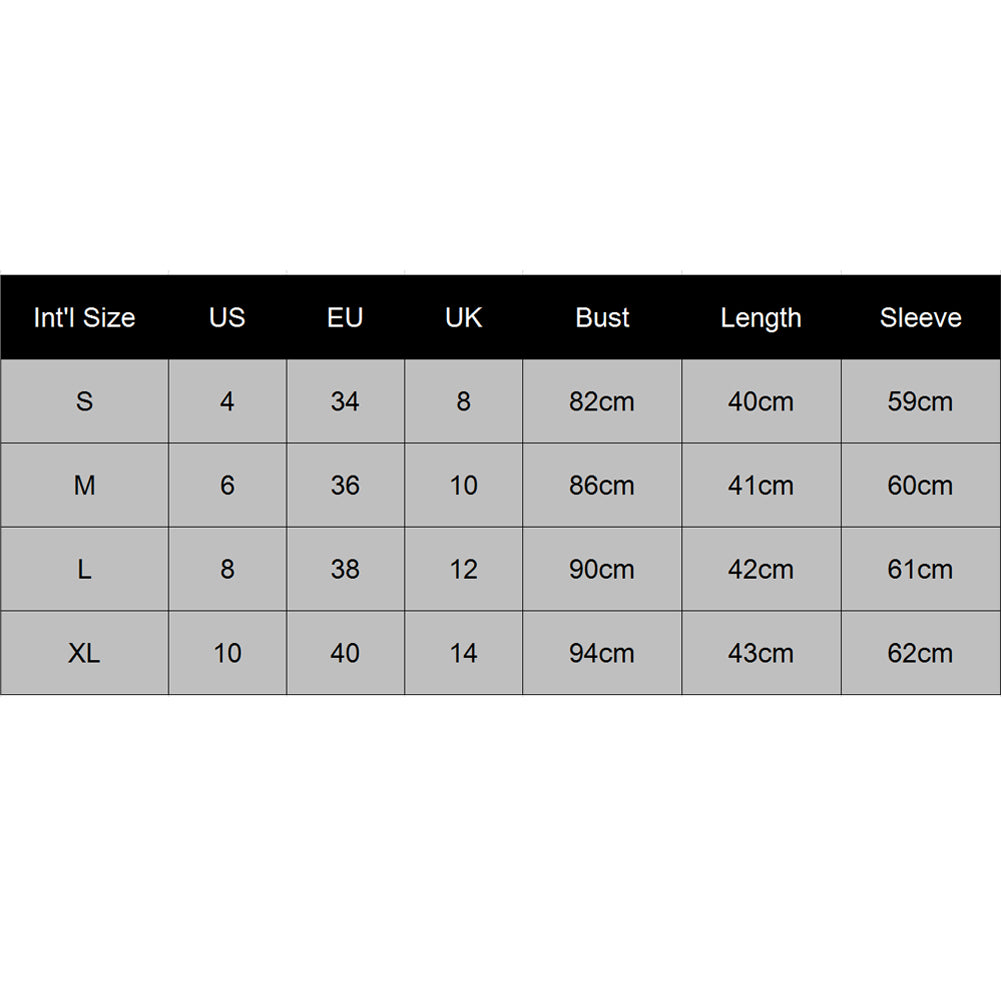Screen dimensions: 1001x1001
Task: Select the 86cm bust measurement
Action: 602,486
